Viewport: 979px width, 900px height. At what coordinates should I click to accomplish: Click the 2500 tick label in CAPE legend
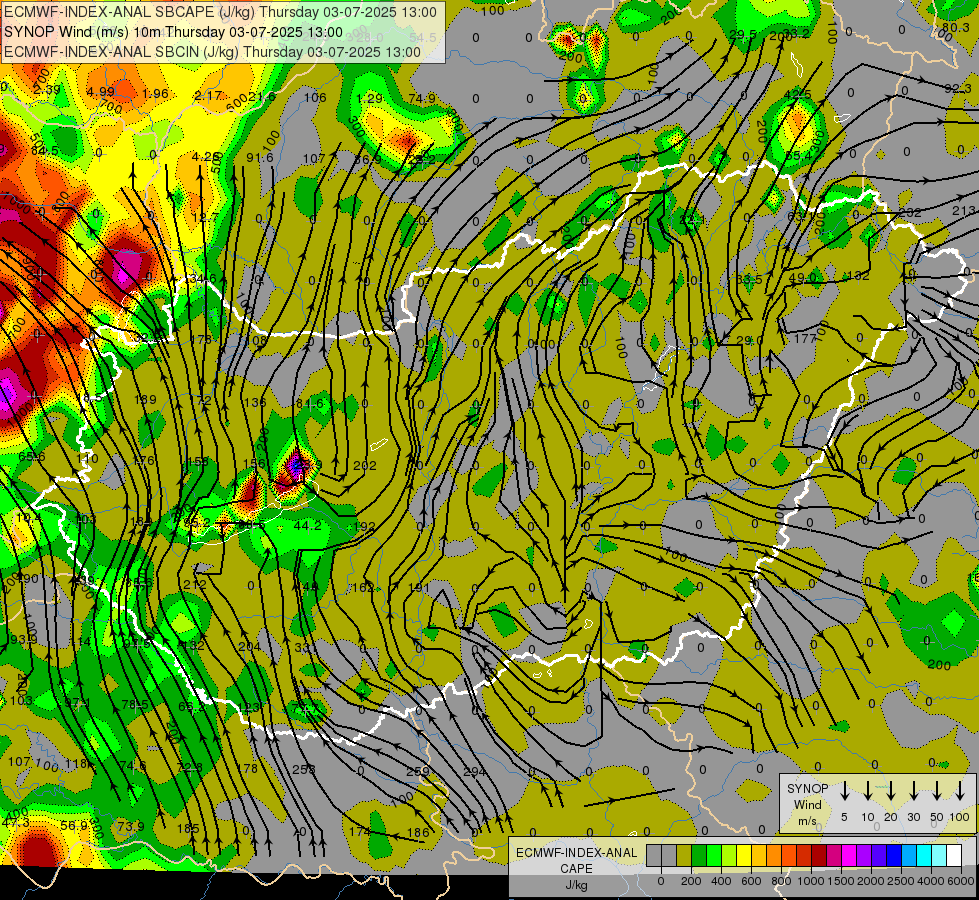(901, 881)
